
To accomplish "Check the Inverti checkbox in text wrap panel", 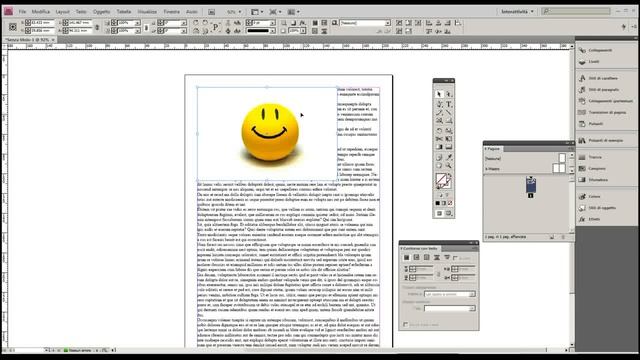I will (456, 258).
